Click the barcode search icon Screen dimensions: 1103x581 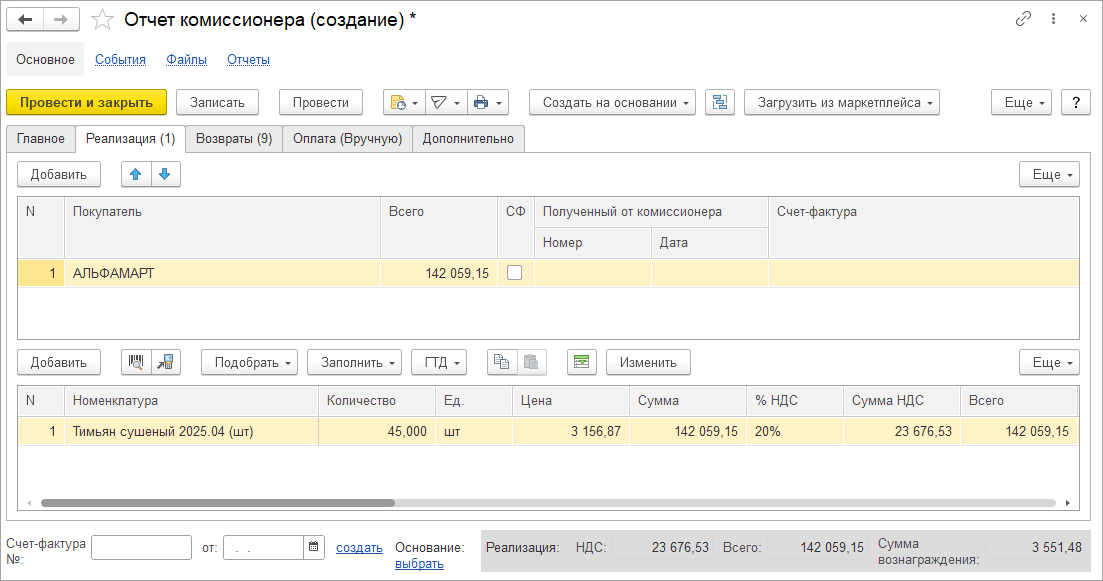pyautogui.click(x=136, y=362)
